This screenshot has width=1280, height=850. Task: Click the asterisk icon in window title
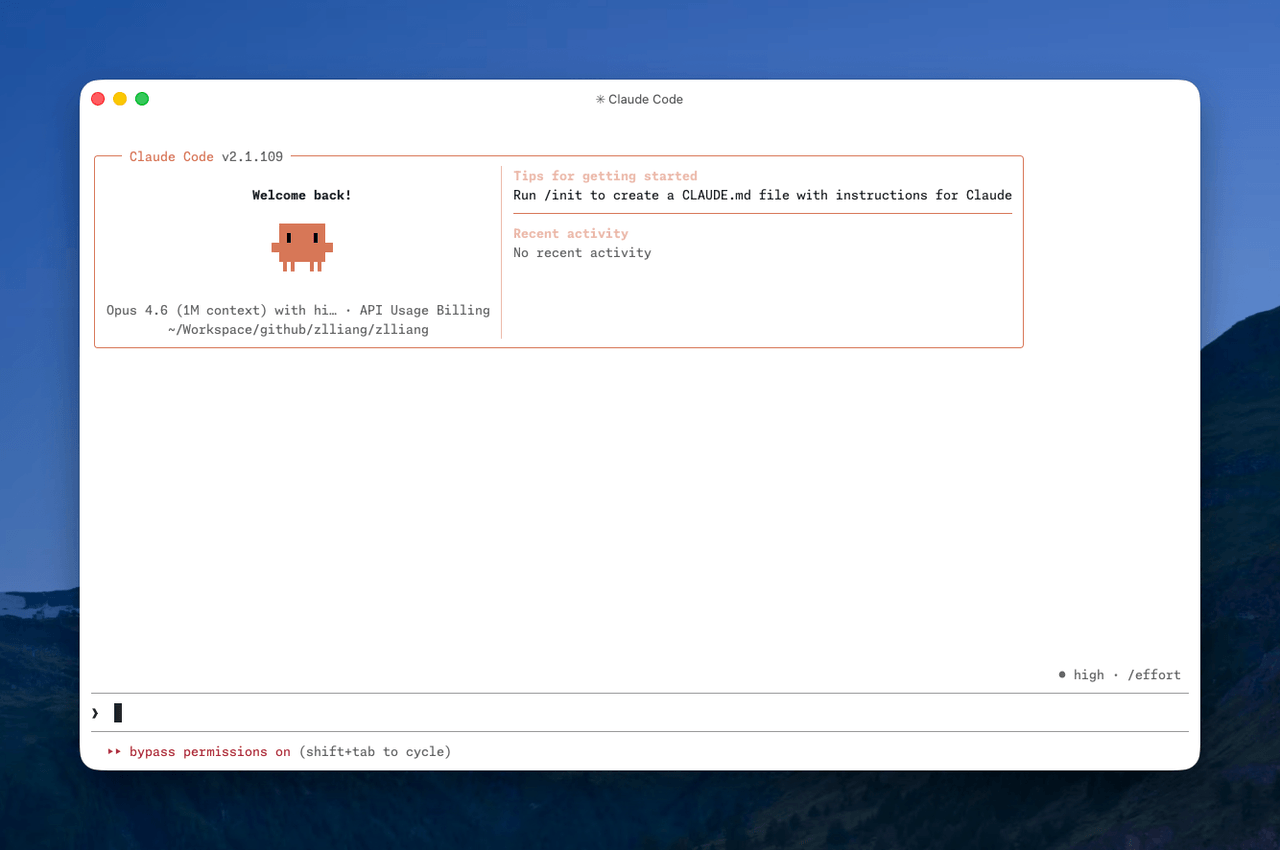600,99
